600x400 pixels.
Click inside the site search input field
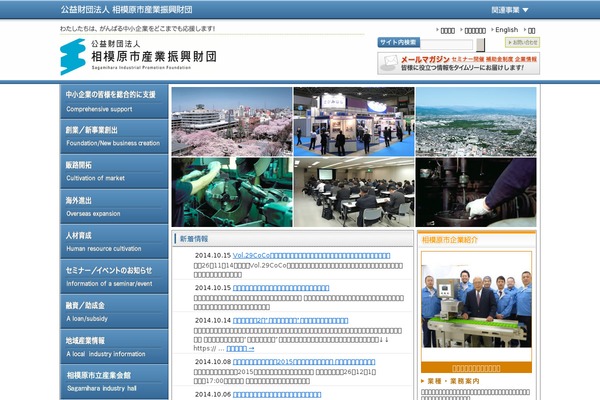coord(447,44)
